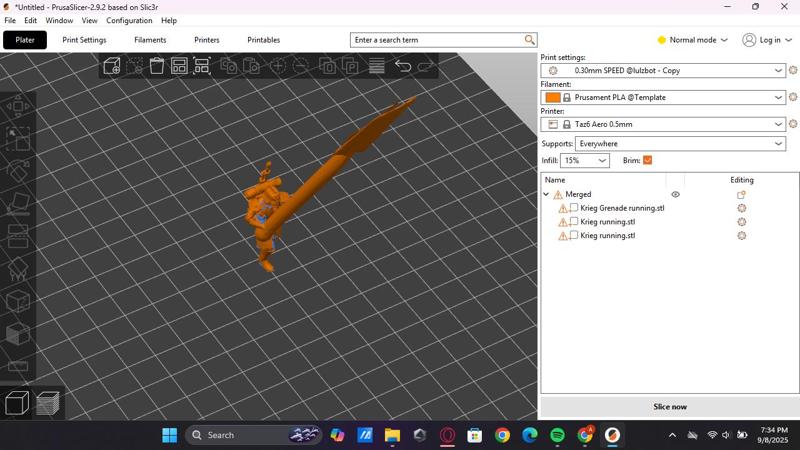Select the Cut tool
800x450 pixels.
(x=18, y=236)
